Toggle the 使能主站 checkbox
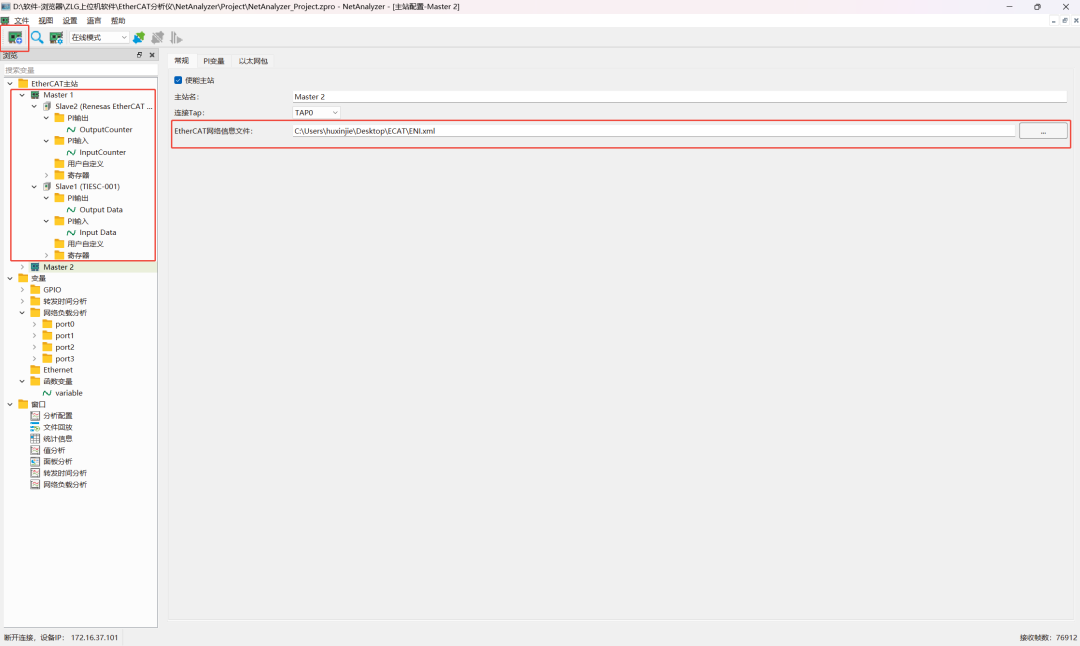 tap(178, 80)
